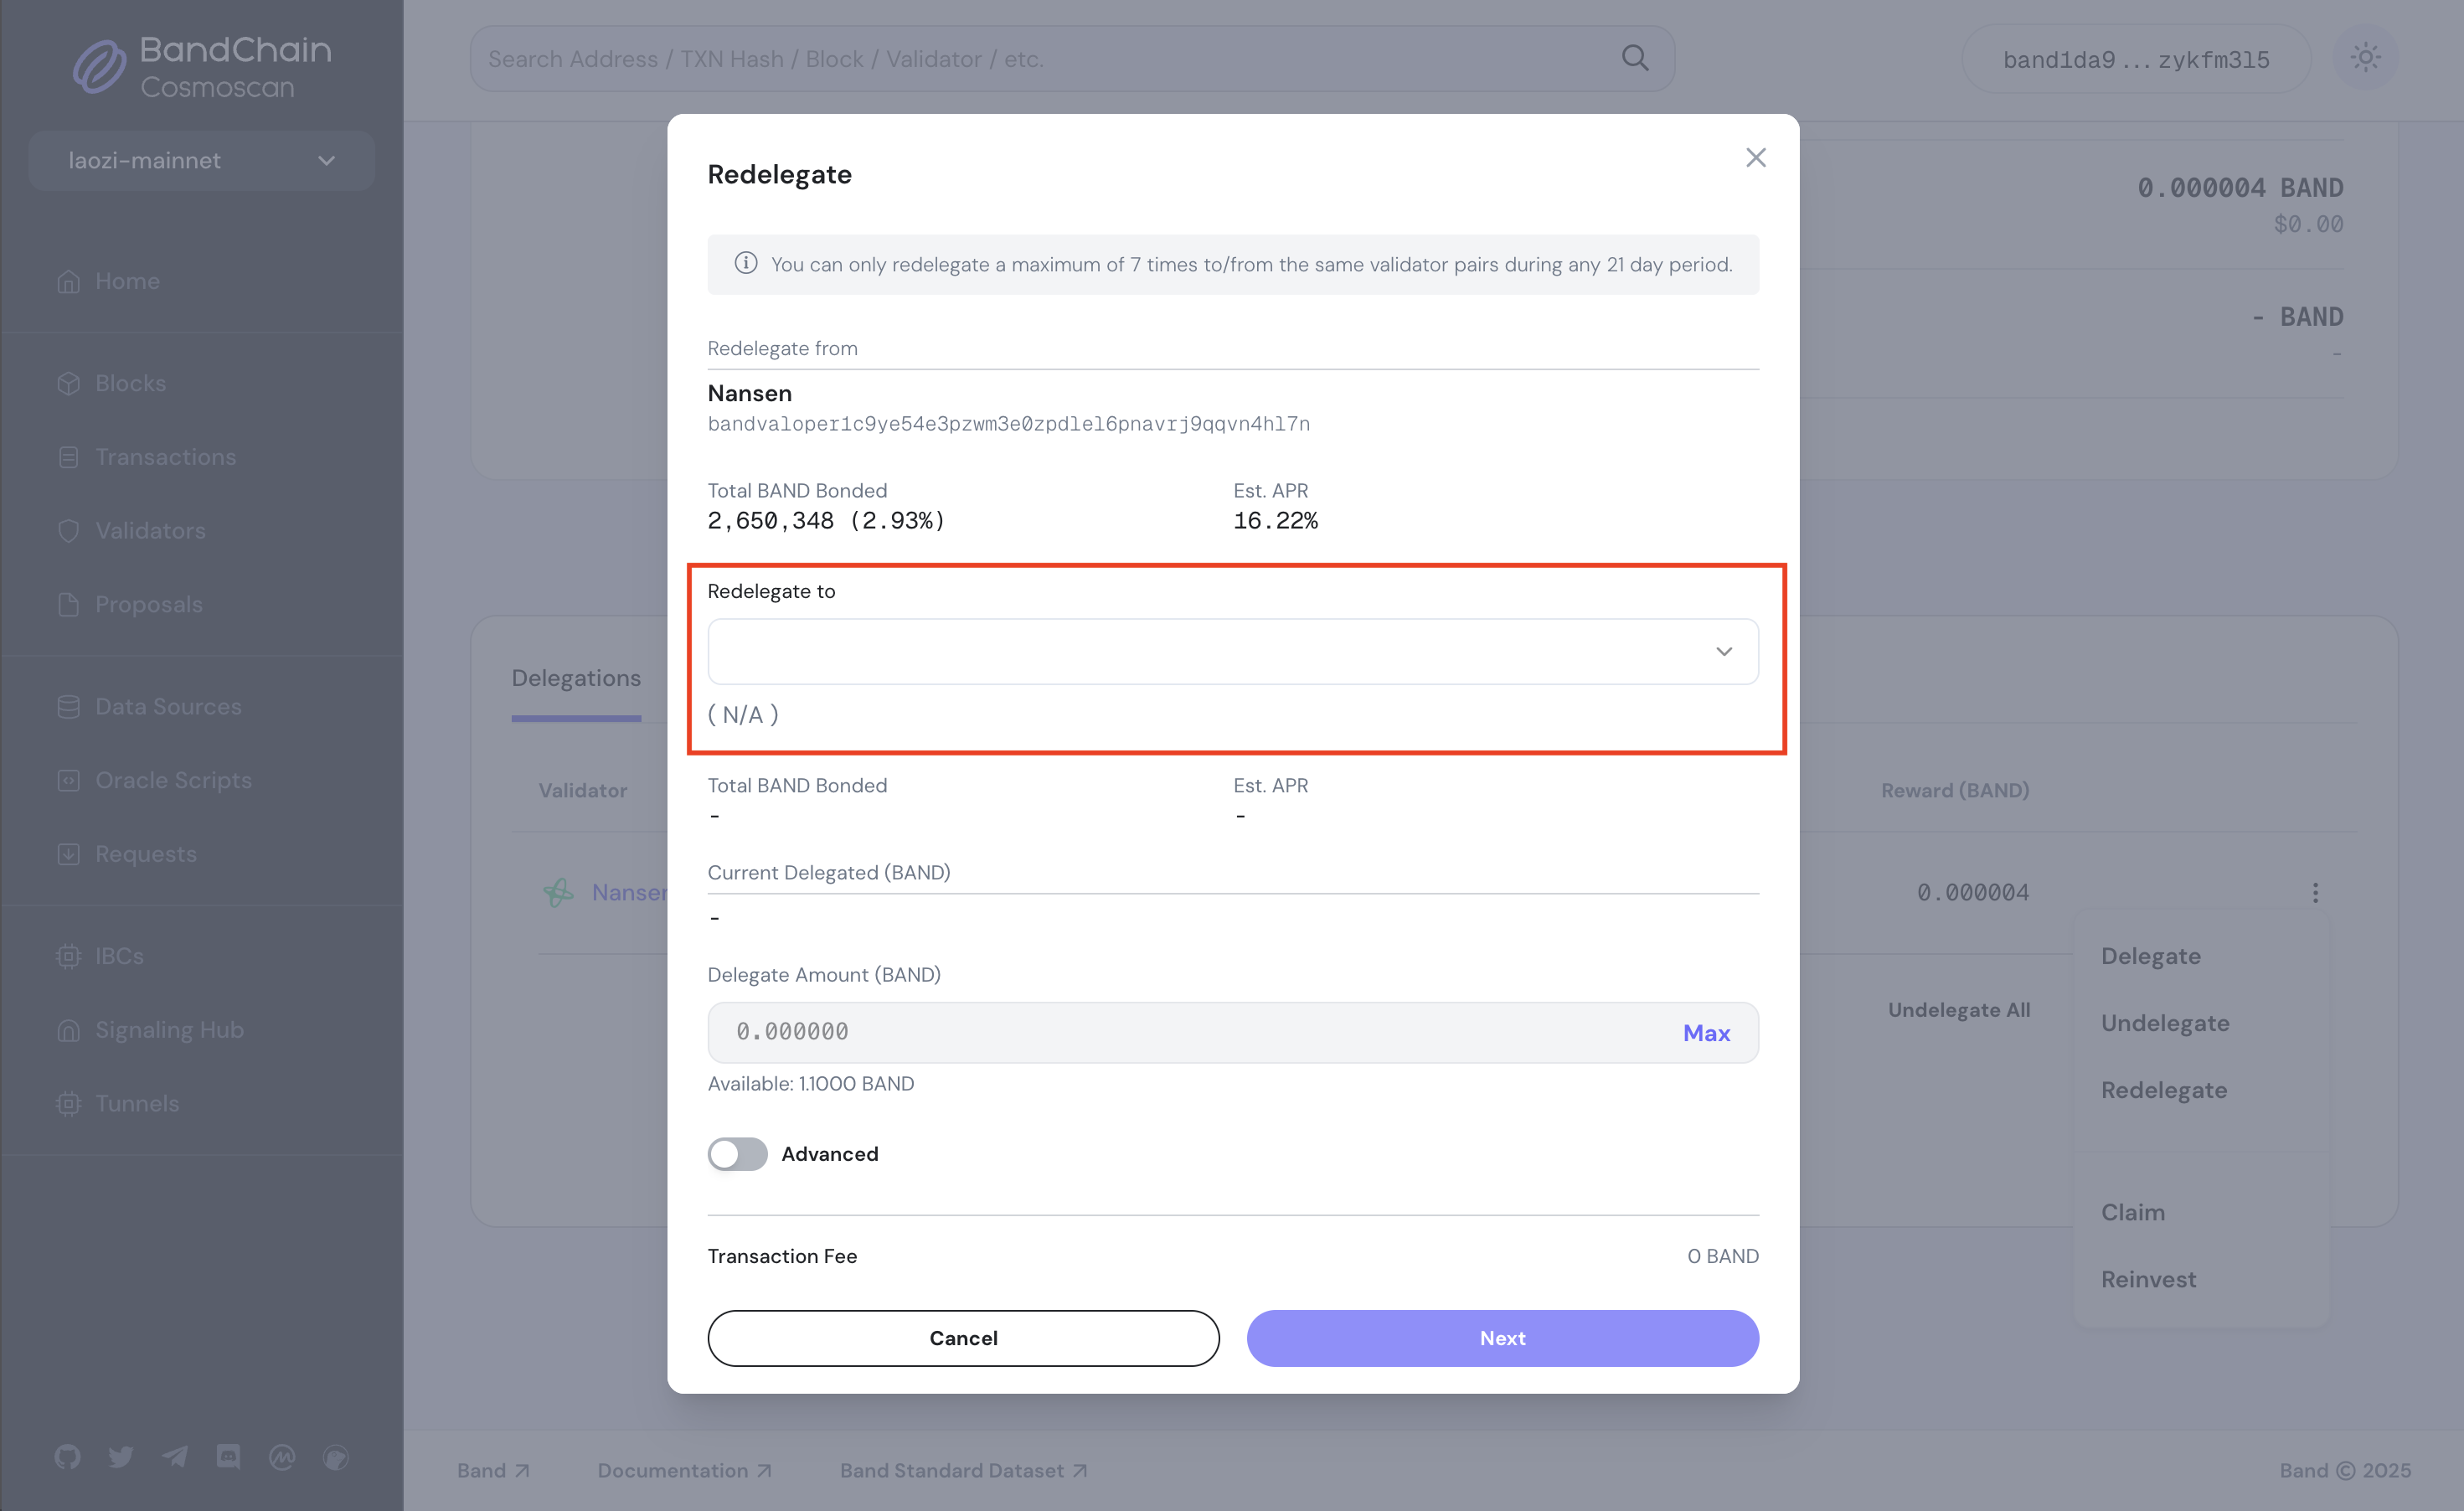Click the Reward (BAND) column header
The height and width of the screenshot is (1511, 2464).
coord(1955,790)
